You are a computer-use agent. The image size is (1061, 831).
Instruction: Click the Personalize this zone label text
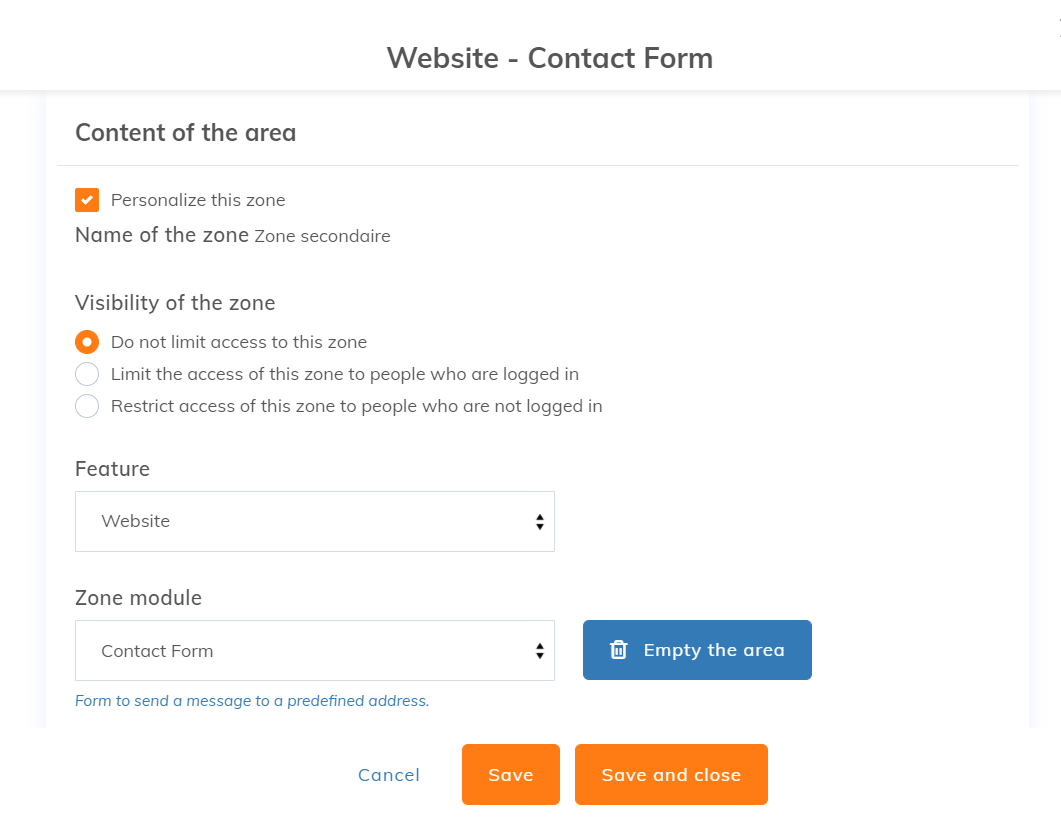pos(198,200)
